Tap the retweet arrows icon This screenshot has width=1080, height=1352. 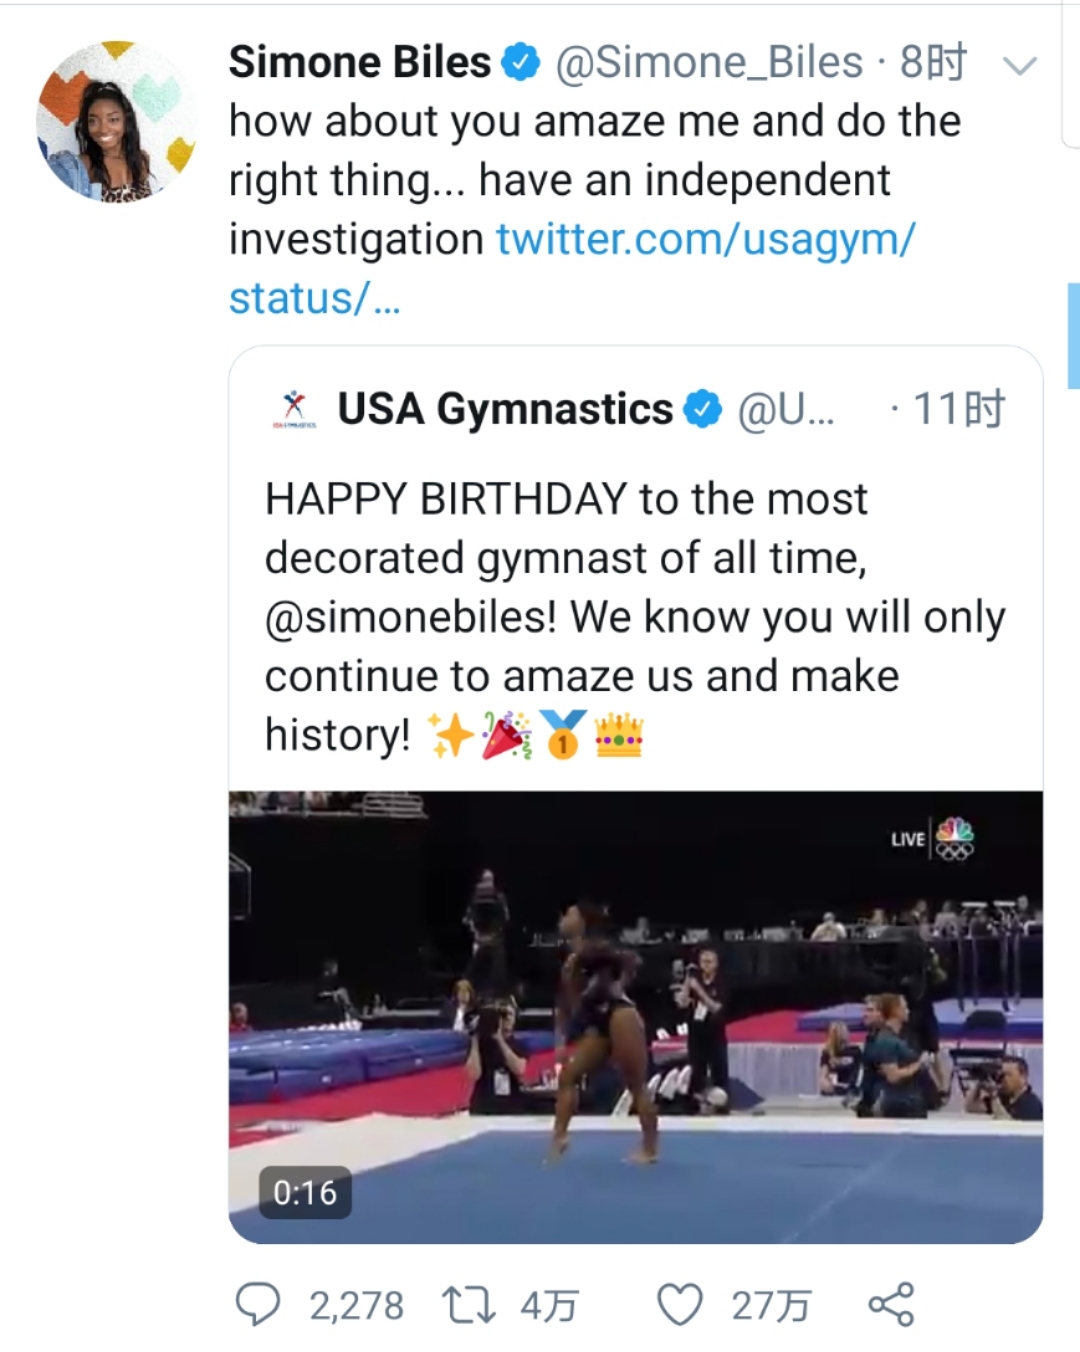[x=468, y=1304]
